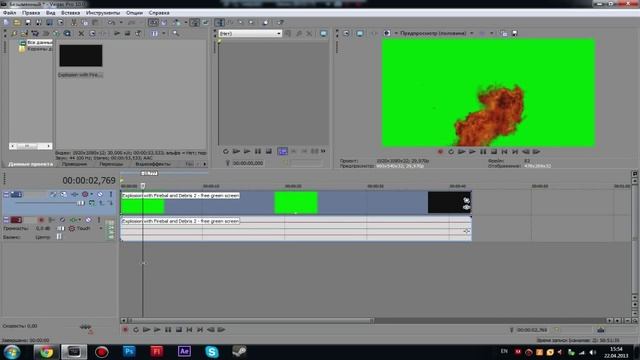Toggle Ignore Event Grouping
This screenshot has width=640, height=360.
click(206, 22)
